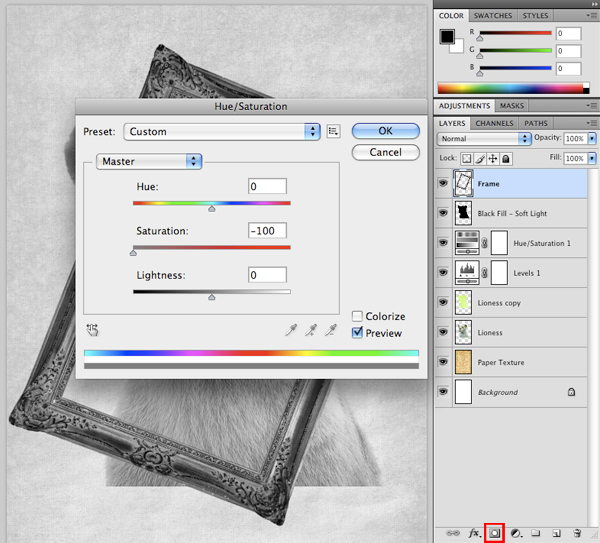600x543 pixels.
Task: Click the Lightness value field
Action: pos(267,275)
